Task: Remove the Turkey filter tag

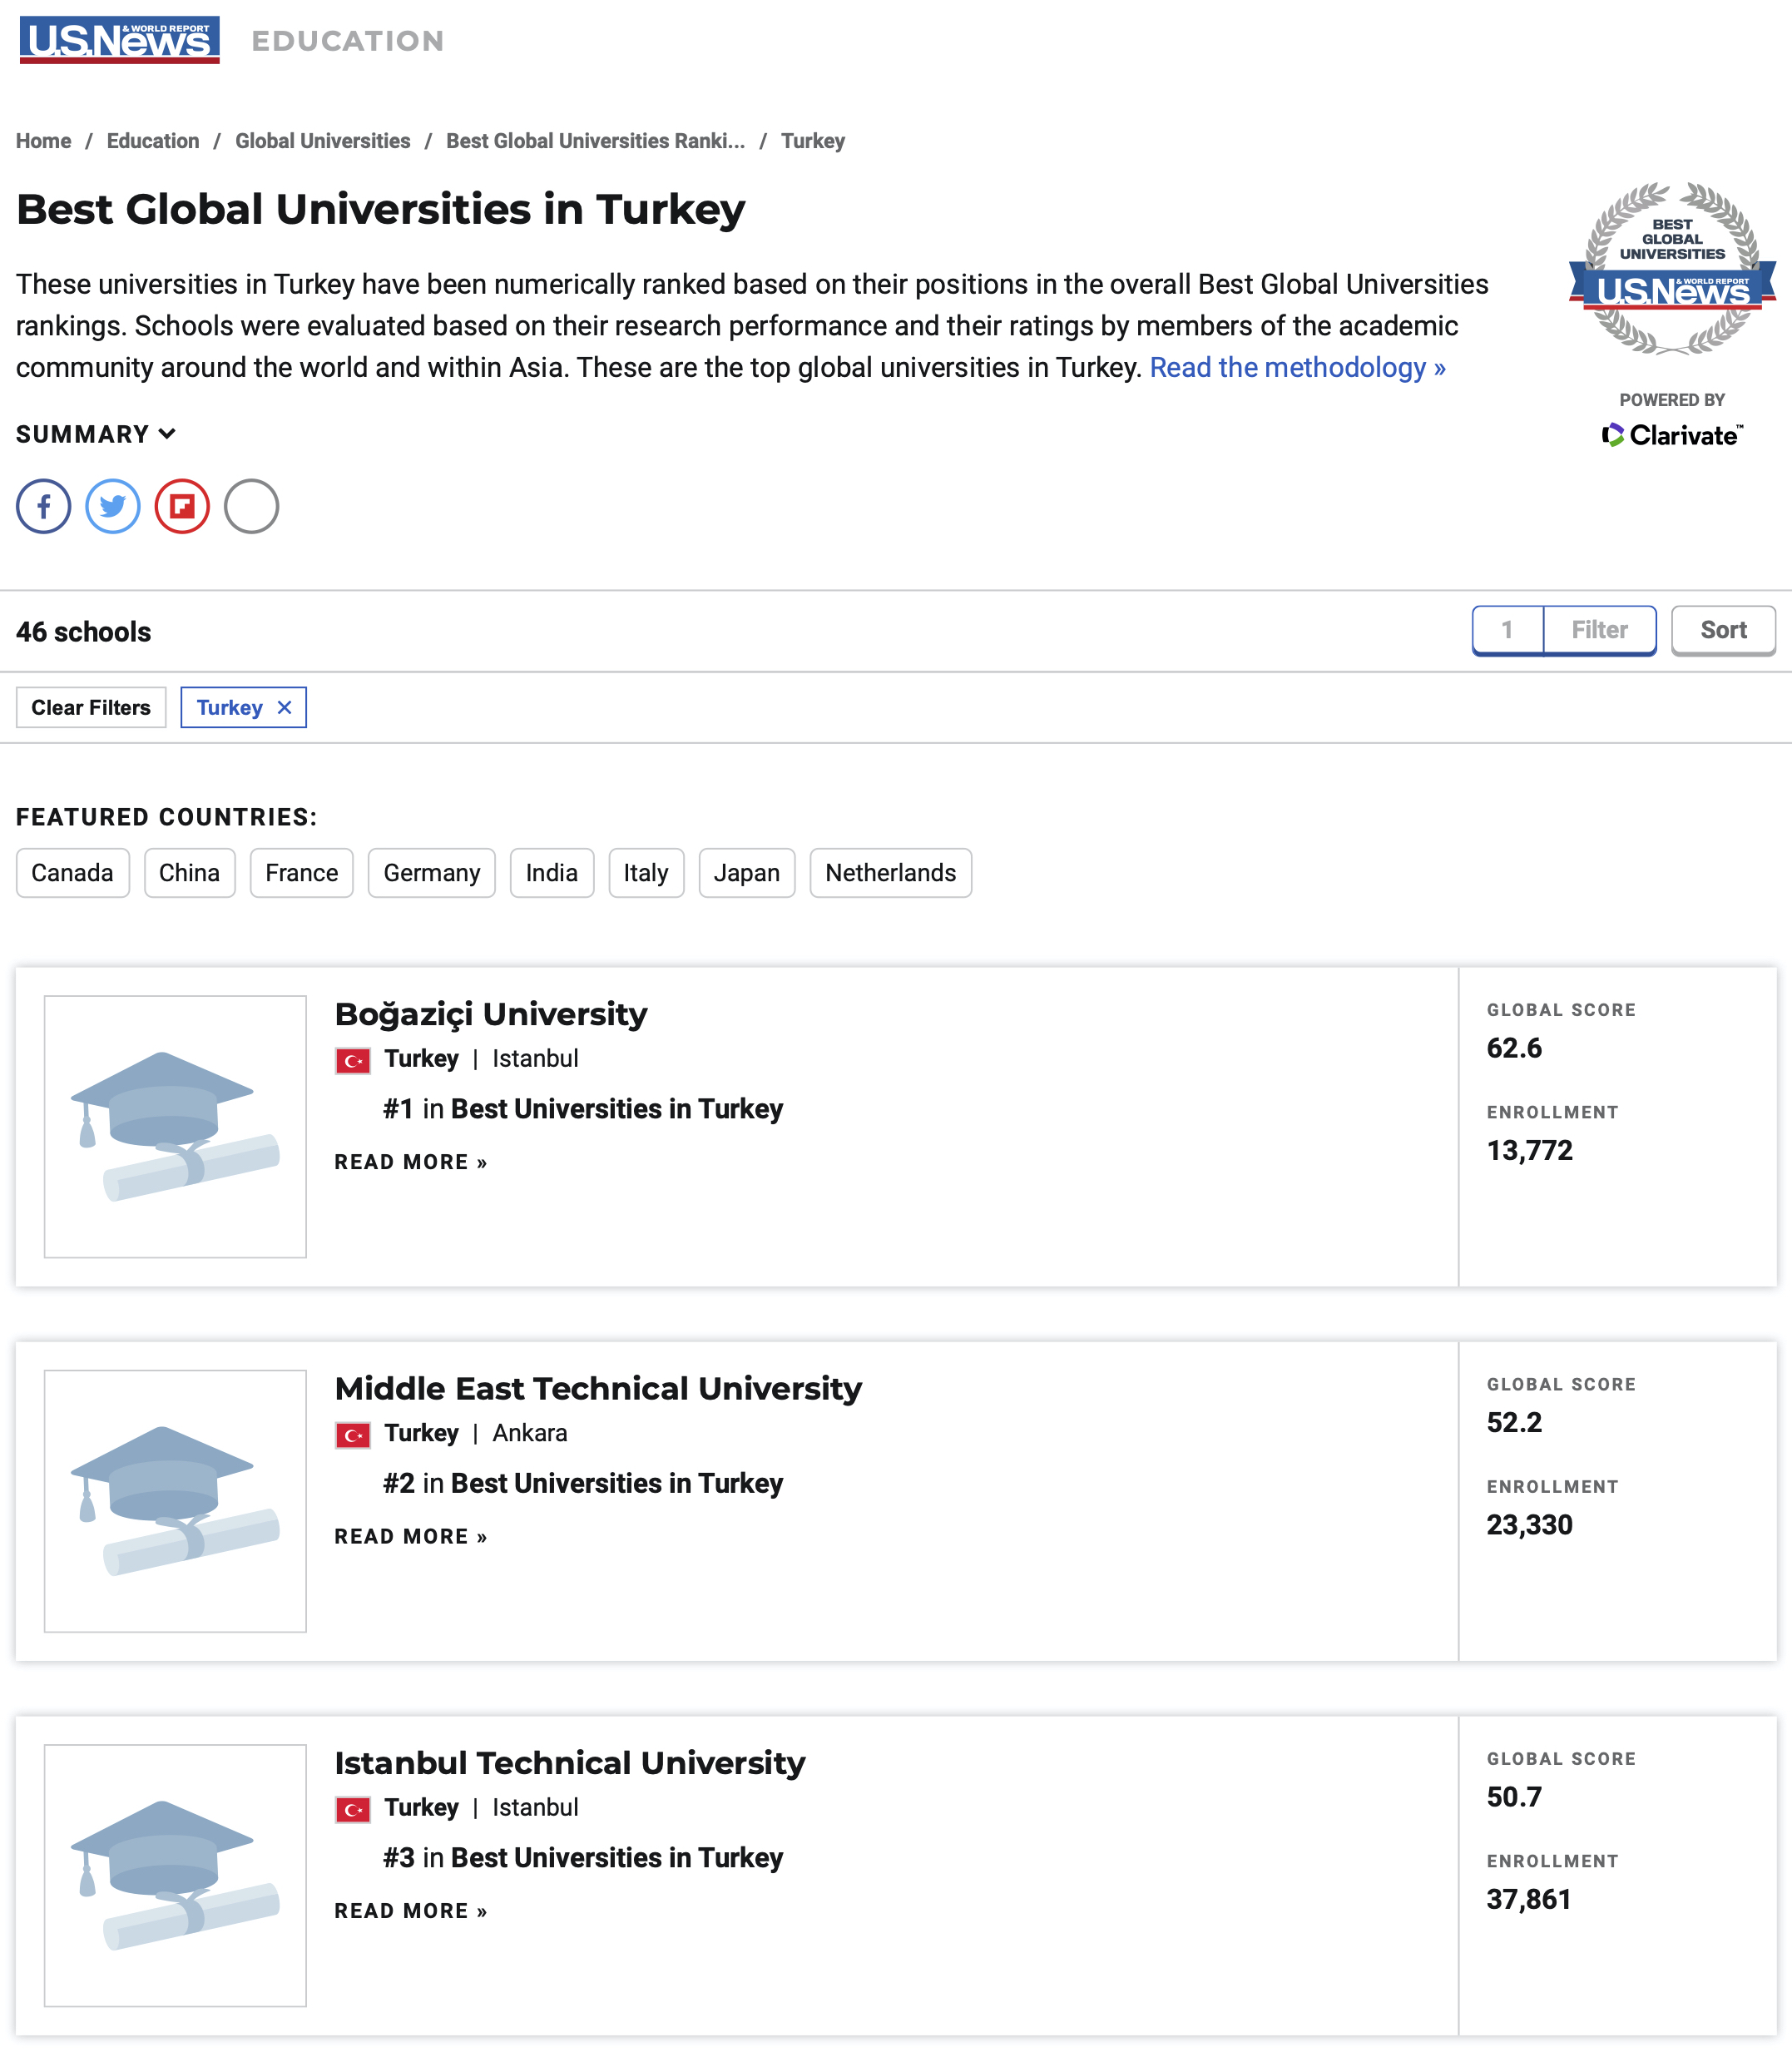Action: pos(285,707)
